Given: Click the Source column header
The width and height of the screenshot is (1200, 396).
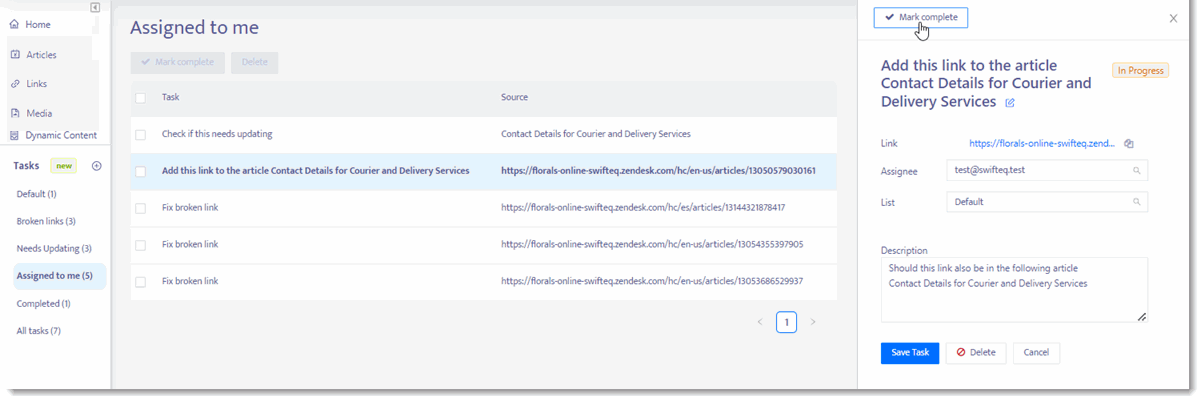Looking at the screenshot, I should point(514,97).
